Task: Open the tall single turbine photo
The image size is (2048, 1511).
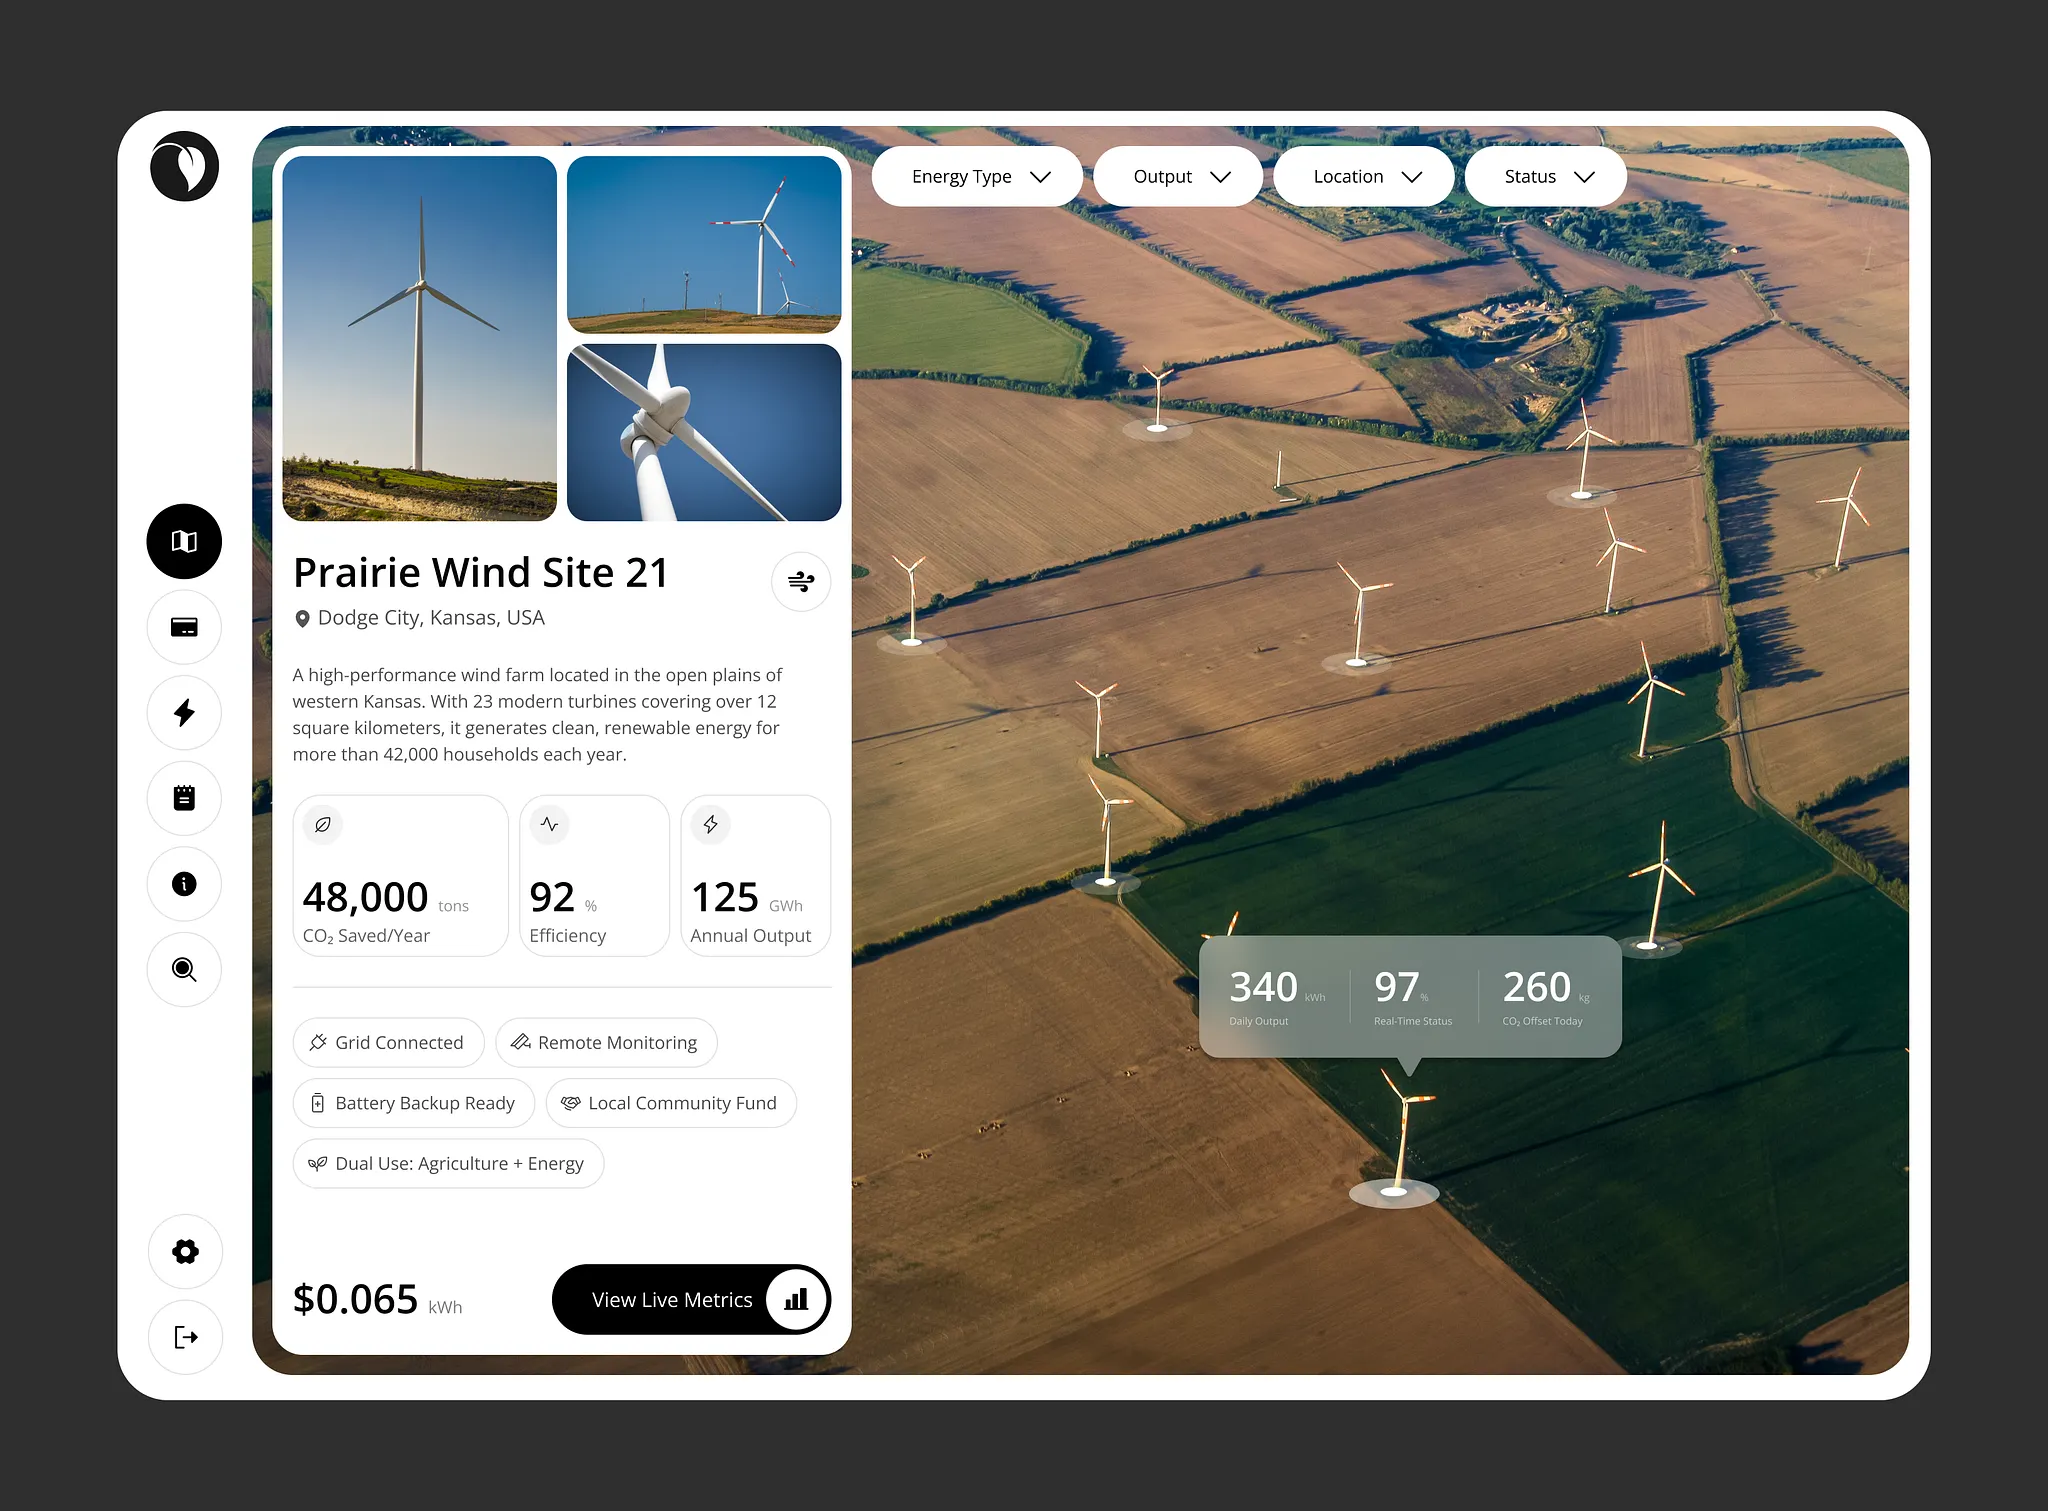Action: point(420,338)
